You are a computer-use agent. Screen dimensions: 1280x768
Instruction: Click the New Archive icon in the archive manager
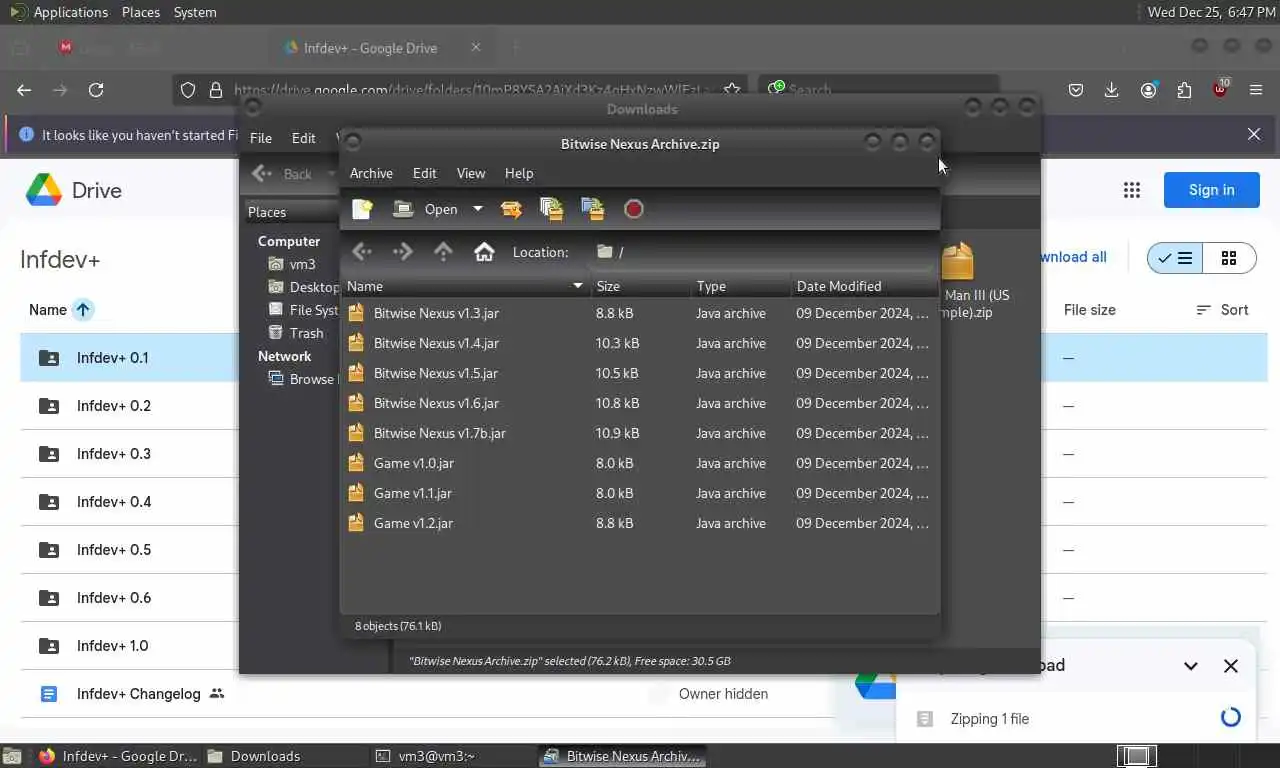point(362,209)
